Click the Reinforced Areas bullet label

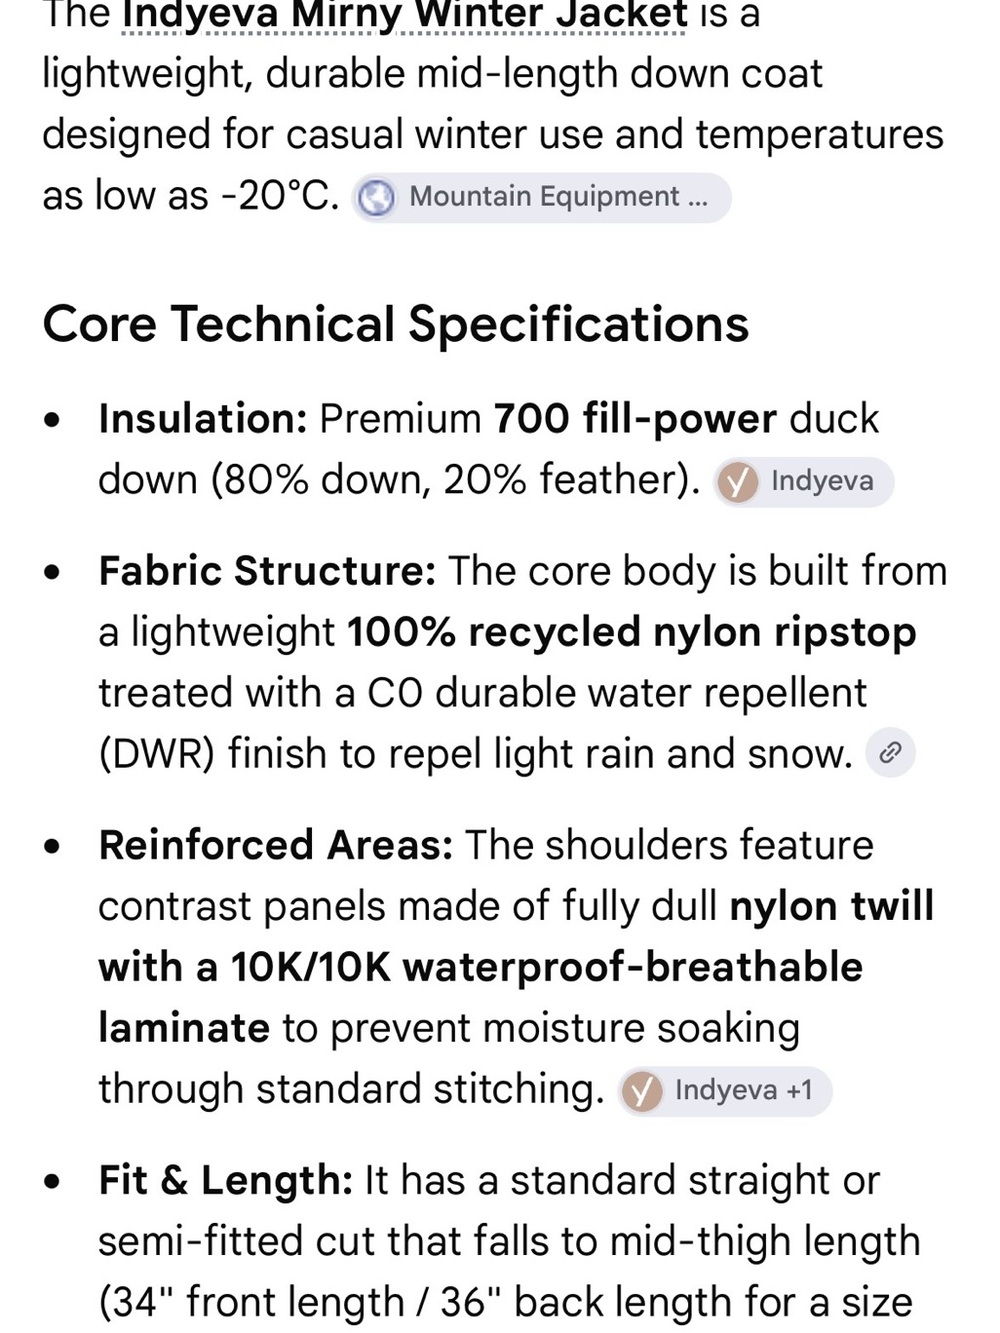click(276, 845)
